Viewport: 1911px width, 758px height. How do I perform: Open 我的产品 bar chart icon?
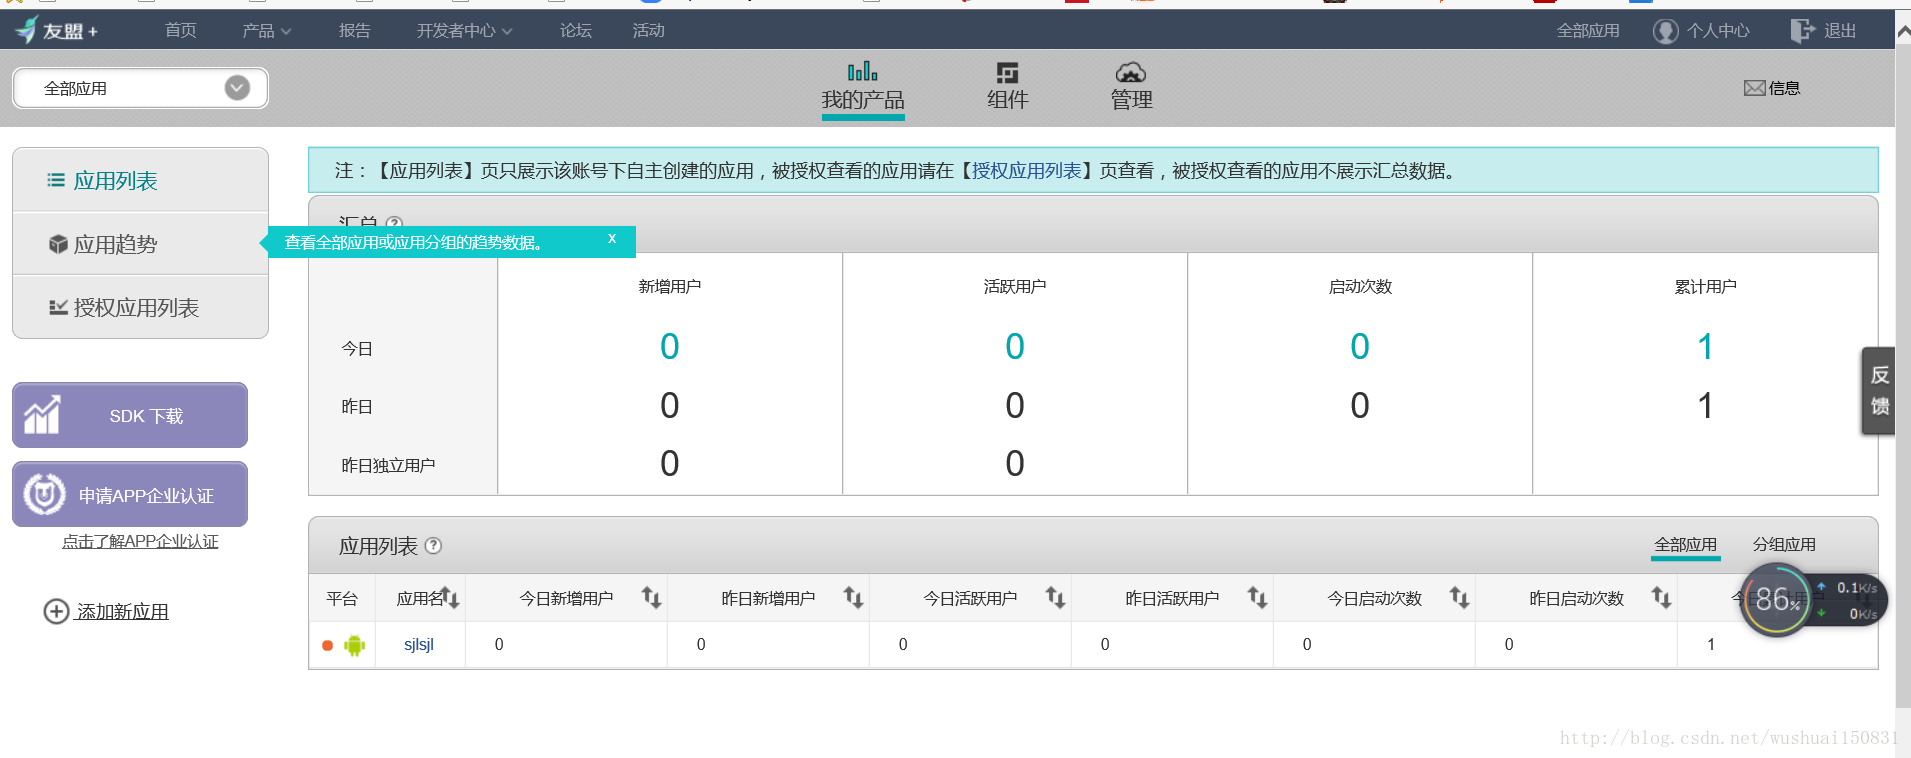tap(862, 72)
